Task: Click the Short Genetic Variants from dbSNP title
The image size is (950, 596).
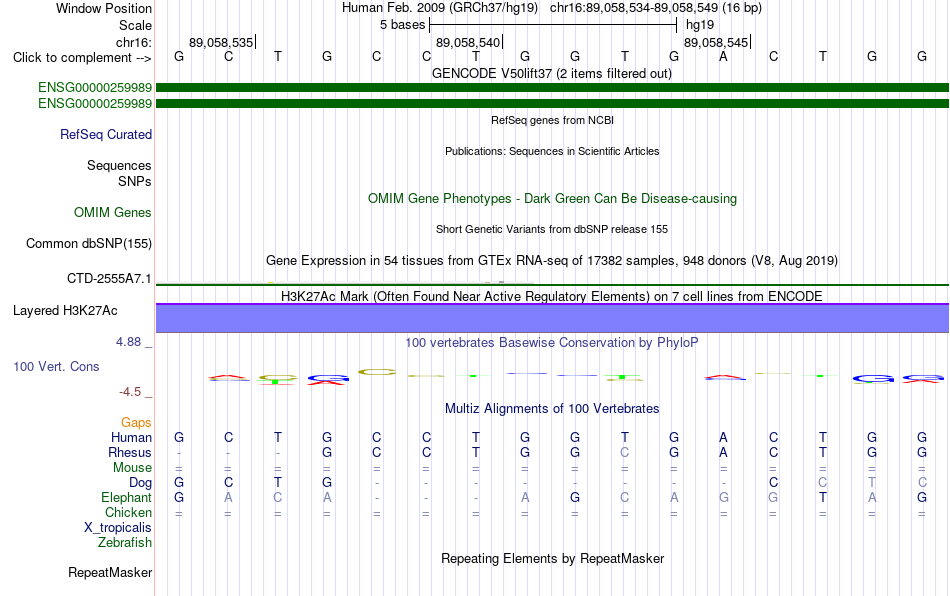Action: (x=552, y=230)
